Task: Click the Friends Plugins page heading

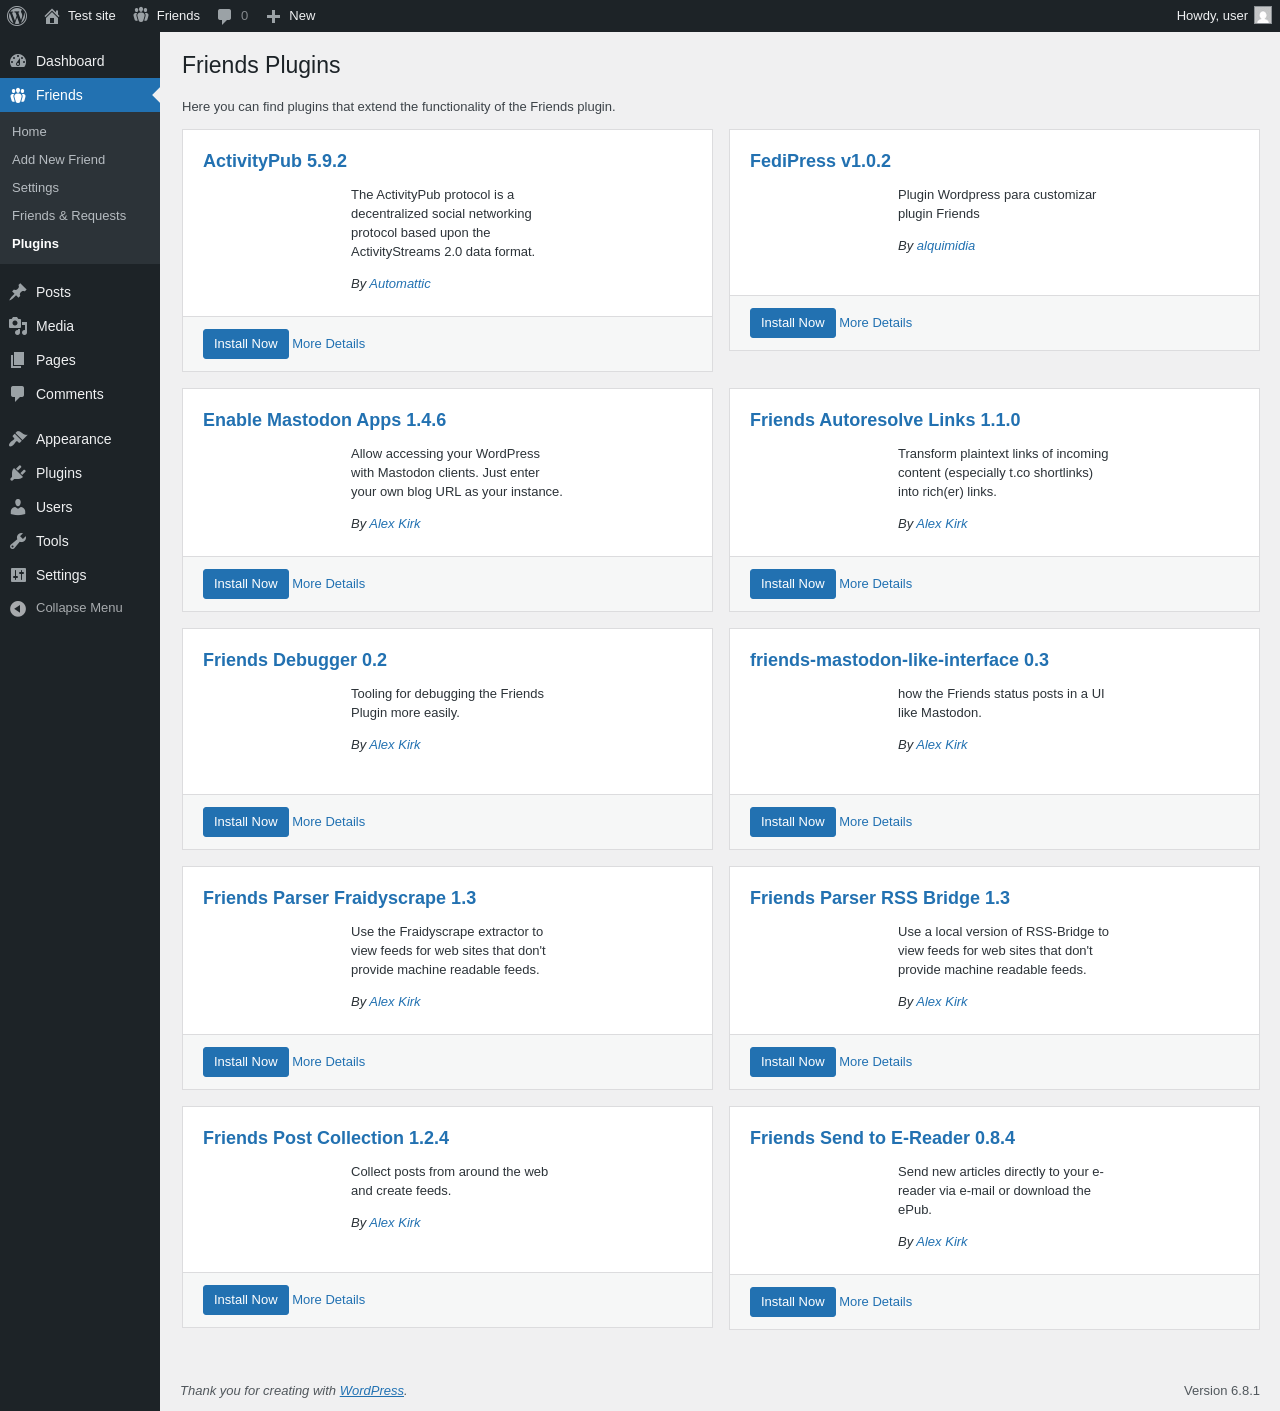Action: (261, 65)
